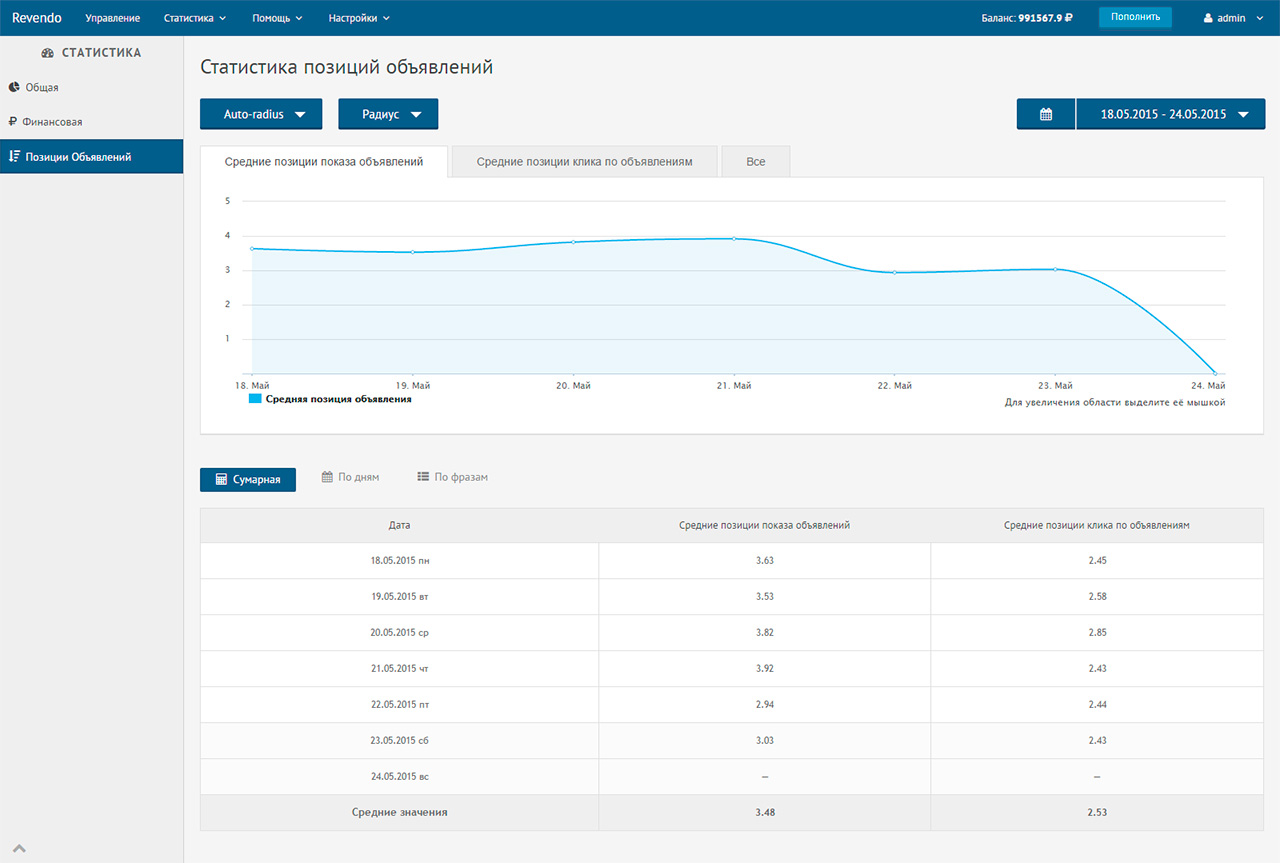The image size is (1280, 863).
Task: Click the chart data point at 21. Май
Action: pyautogui.click(x=734, y=238)
